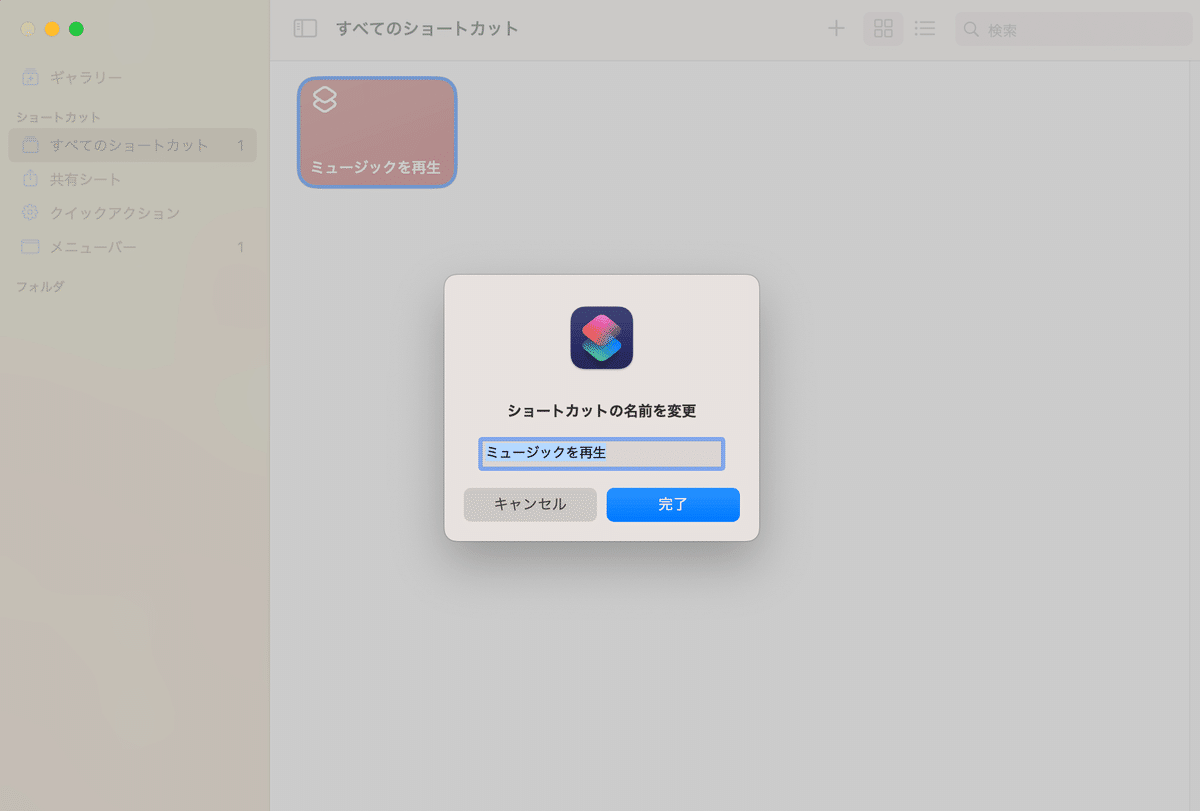Select the ミュージックを再生 shortcut tile
The width and height of the screenshot is (1200, 811).
pyautogui.click(x=377, y=132)
